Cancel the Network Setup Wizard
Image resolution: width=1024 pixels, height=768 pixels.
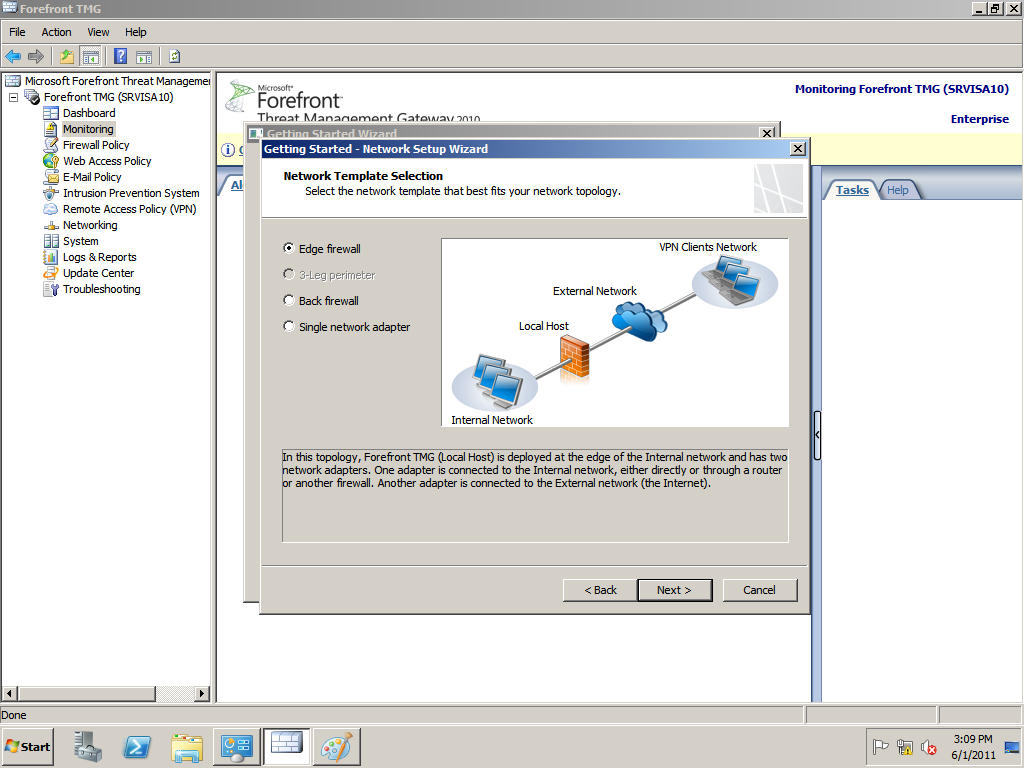(x=759, y=590)
